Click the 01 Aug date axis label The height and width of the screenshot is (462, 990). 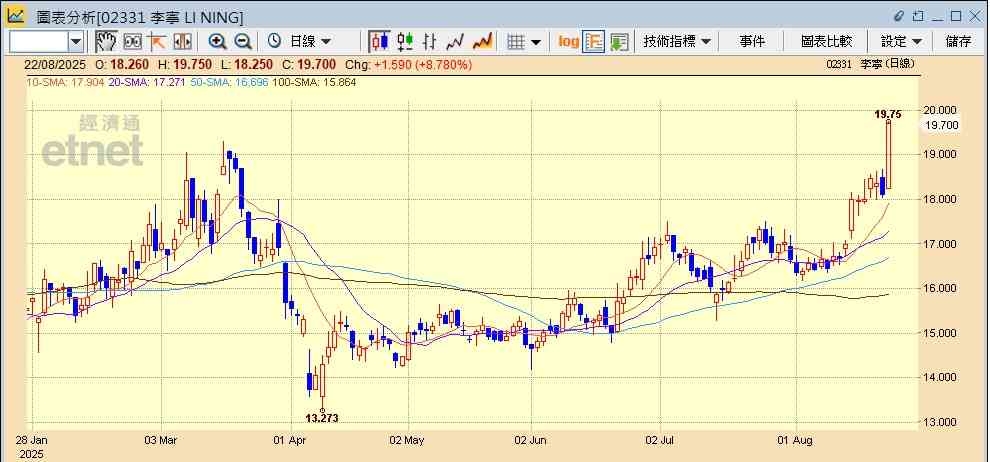click(x=797, y=439)
